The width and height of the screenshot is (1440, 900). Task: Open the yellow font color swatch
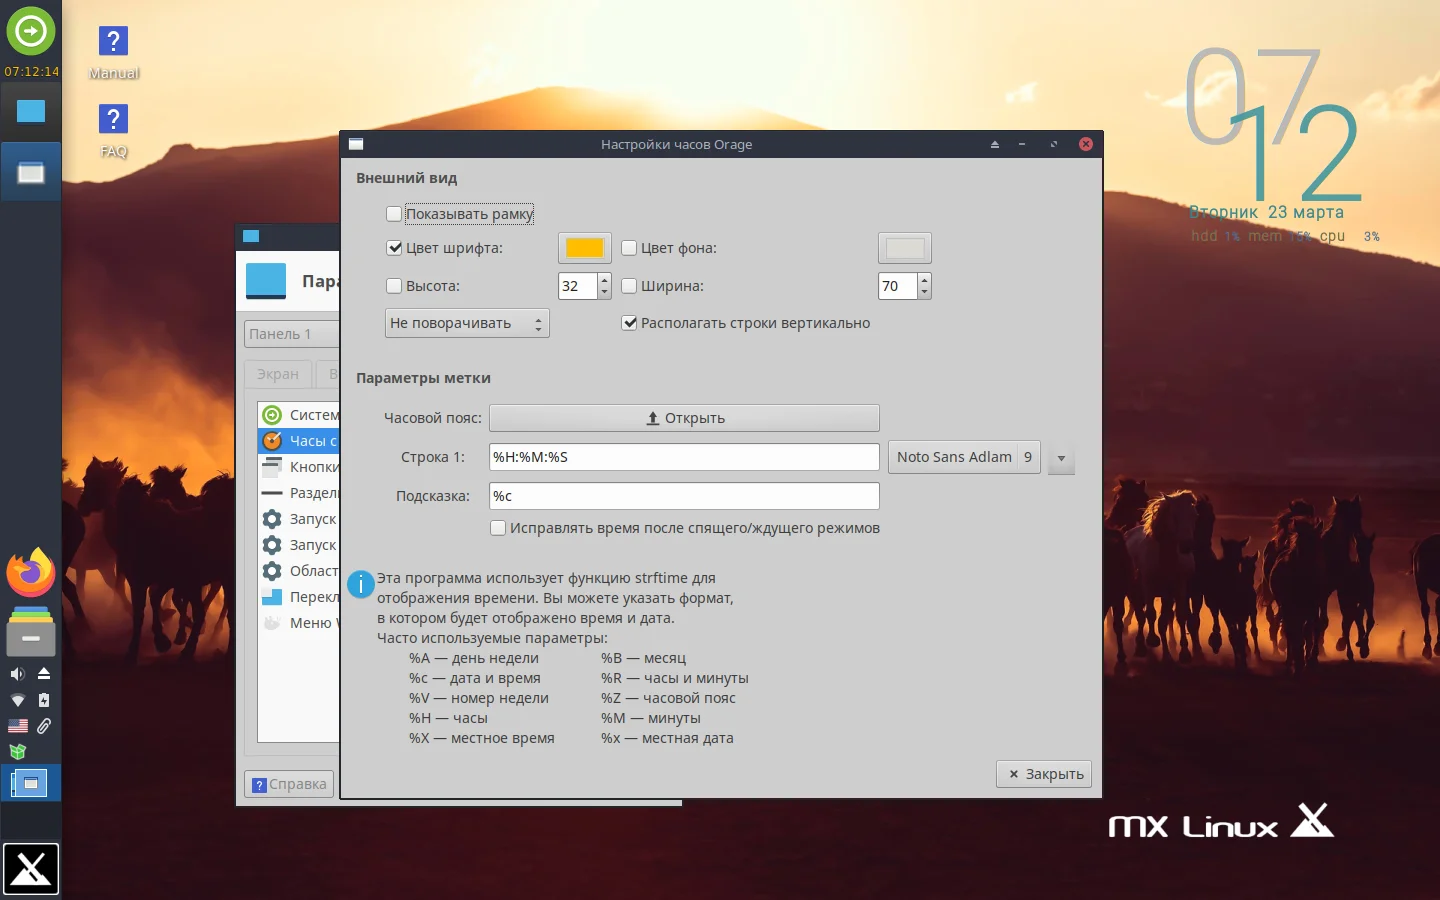click(584, 248)
